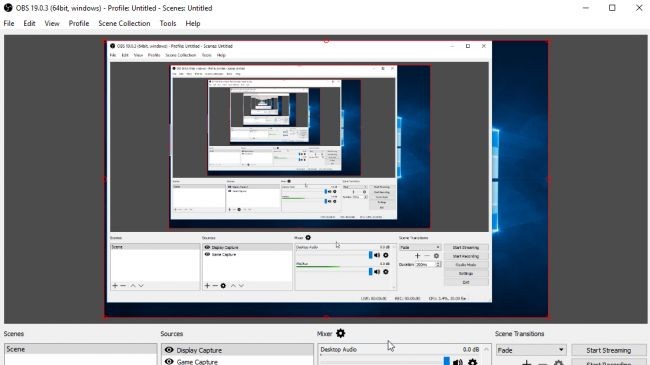The width and height of the screenshot is (650, 365).
Task: Mute Desktop Audio in the main window mixer
Action: tap(458, 362)
